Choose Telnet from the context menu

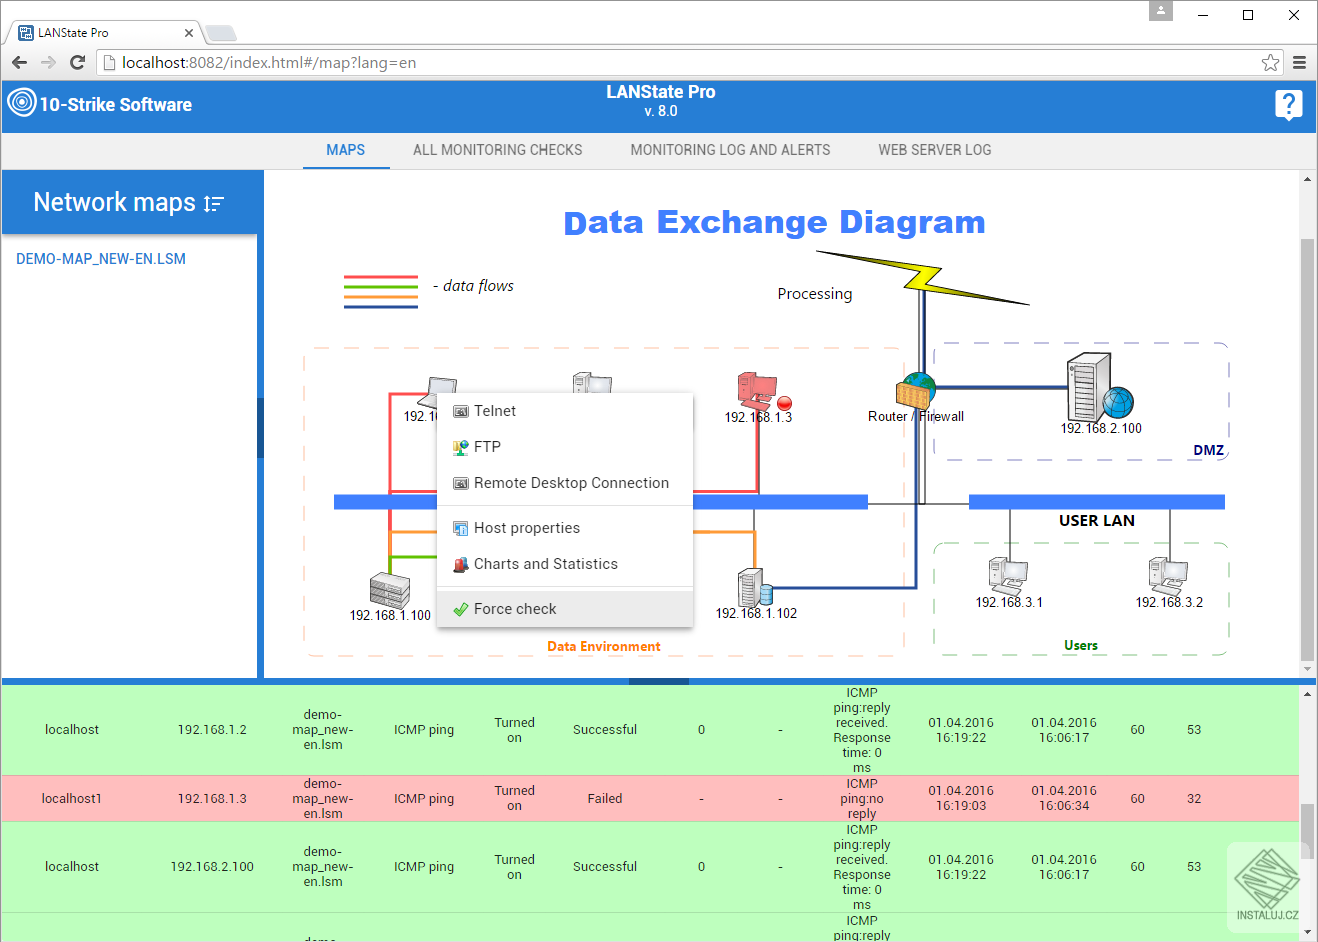pyautogui.click(x=495, y=411)
